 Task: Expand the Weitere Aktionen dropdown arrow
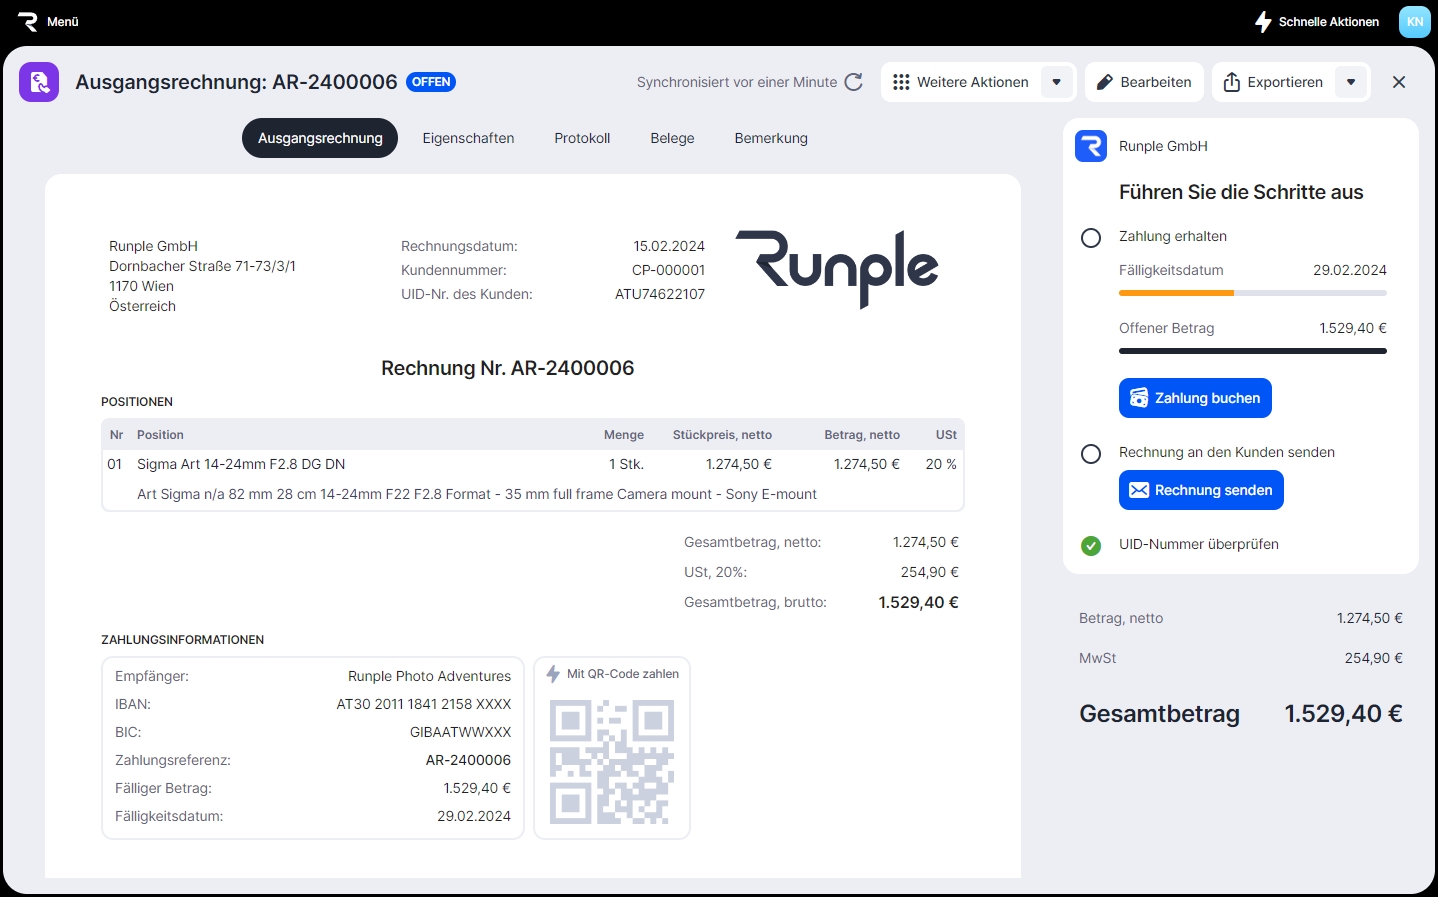coord(1057,82)
